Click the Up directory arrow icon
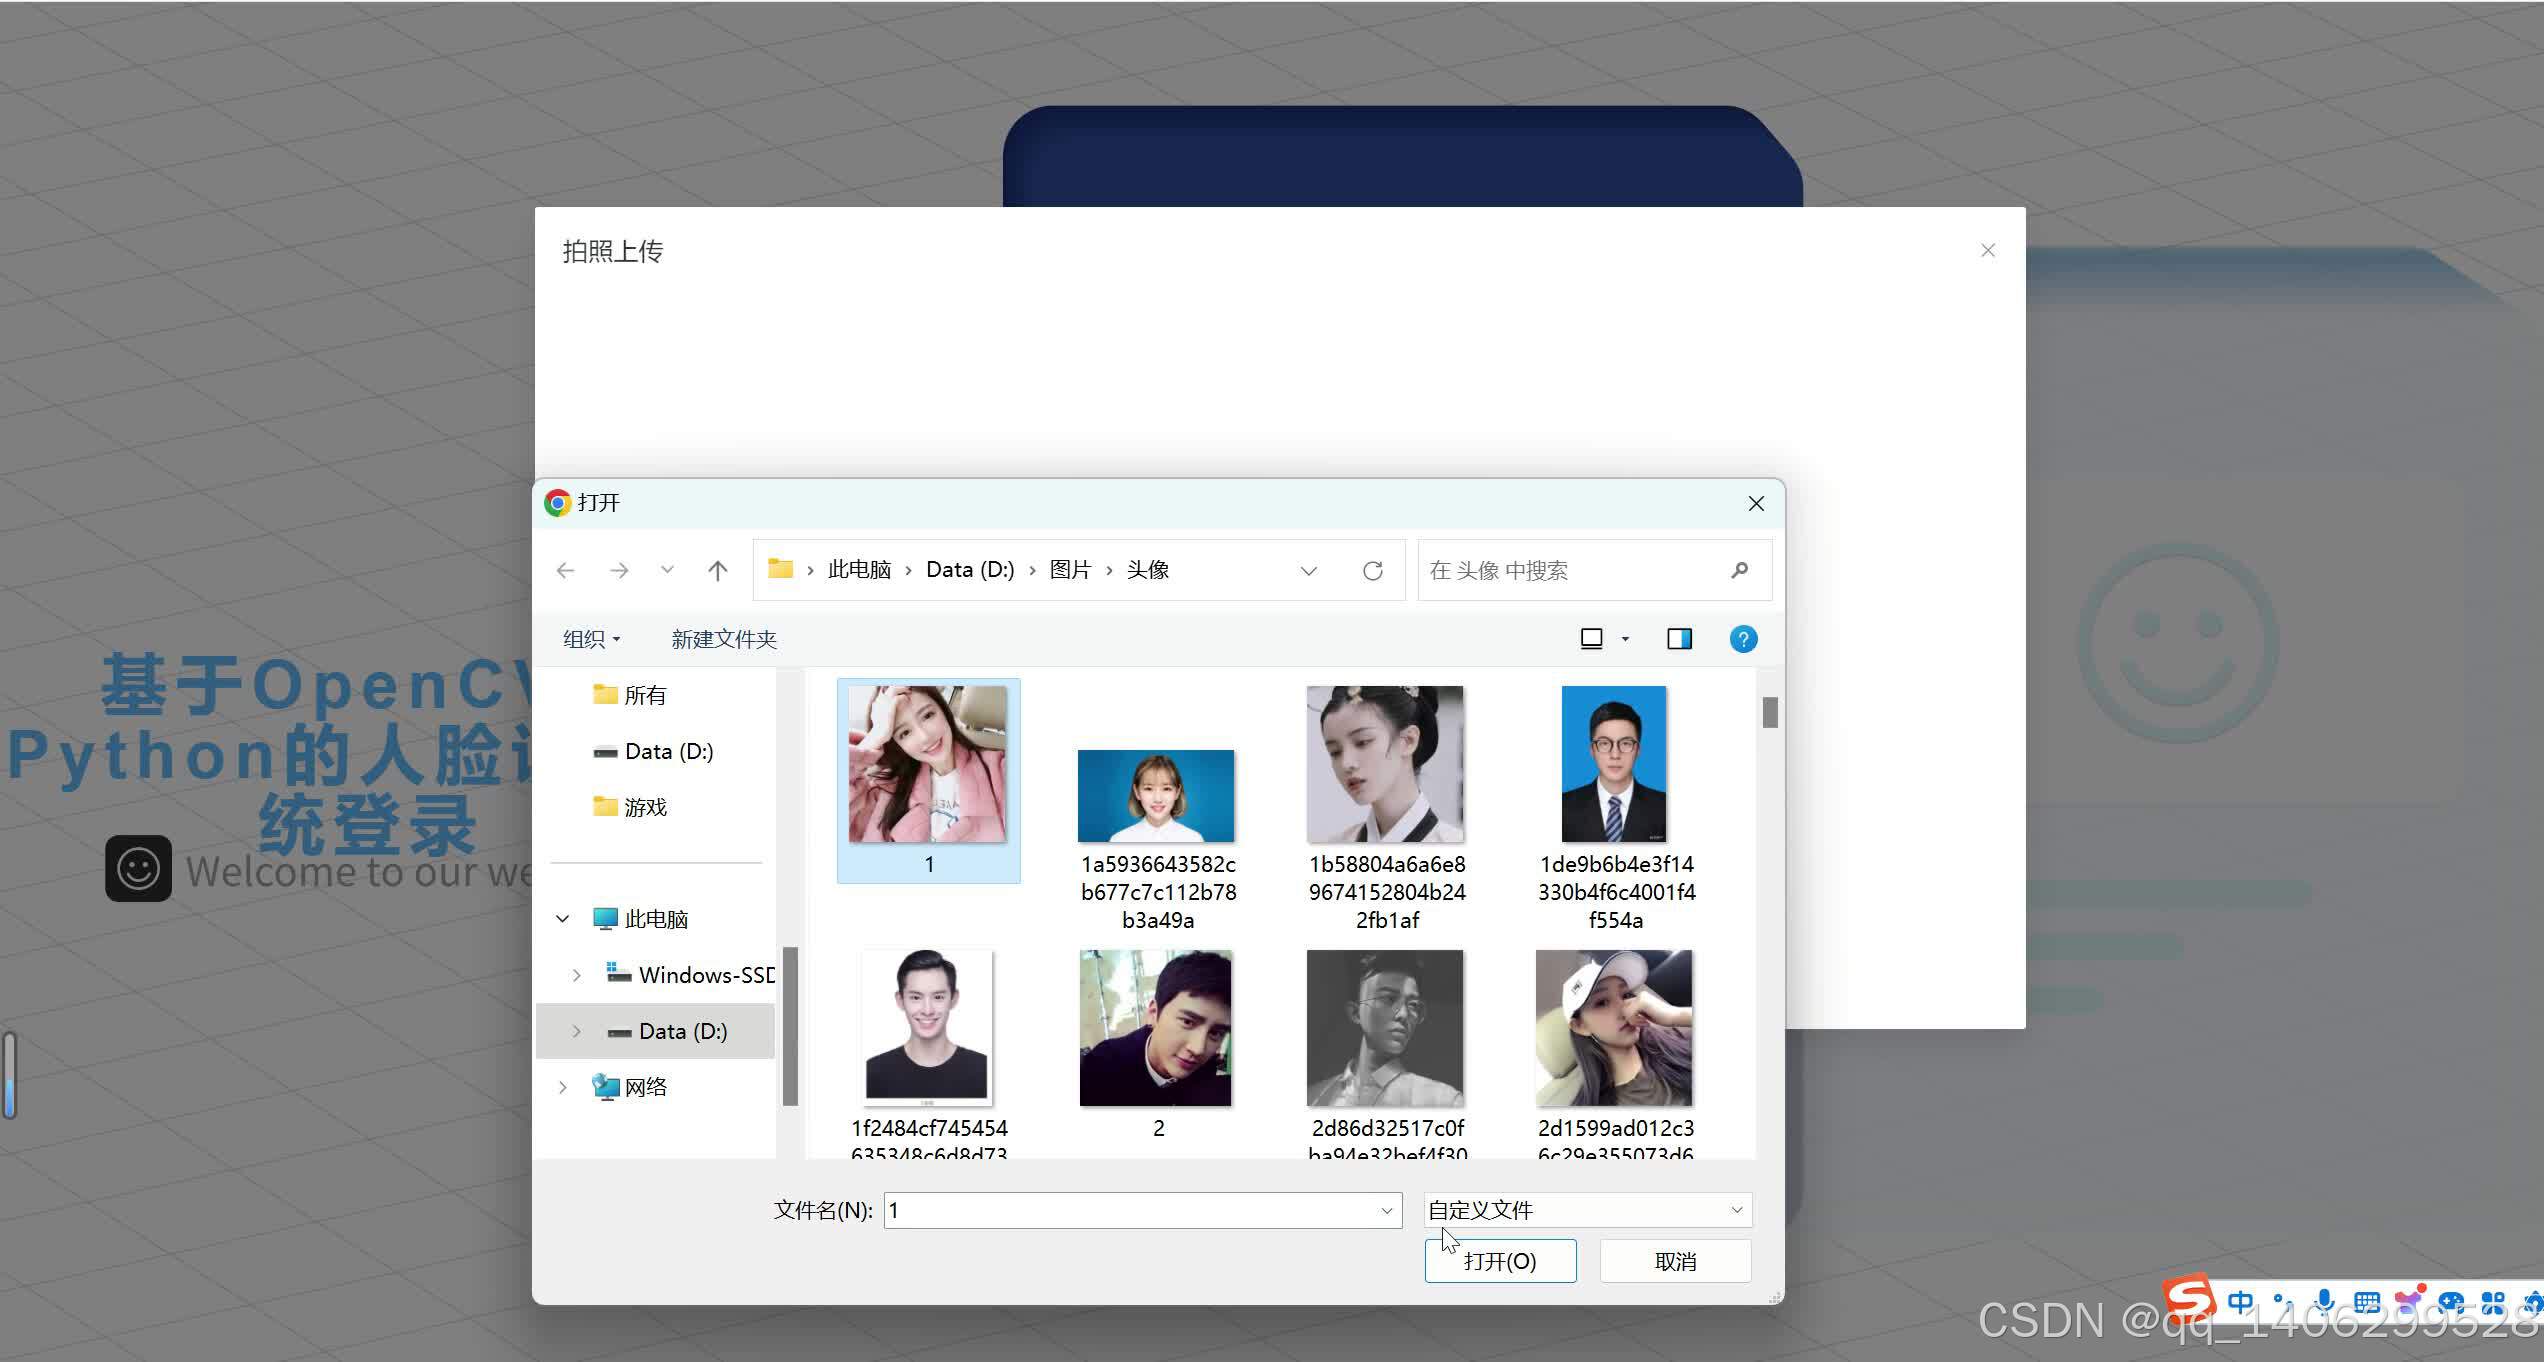 717,570
